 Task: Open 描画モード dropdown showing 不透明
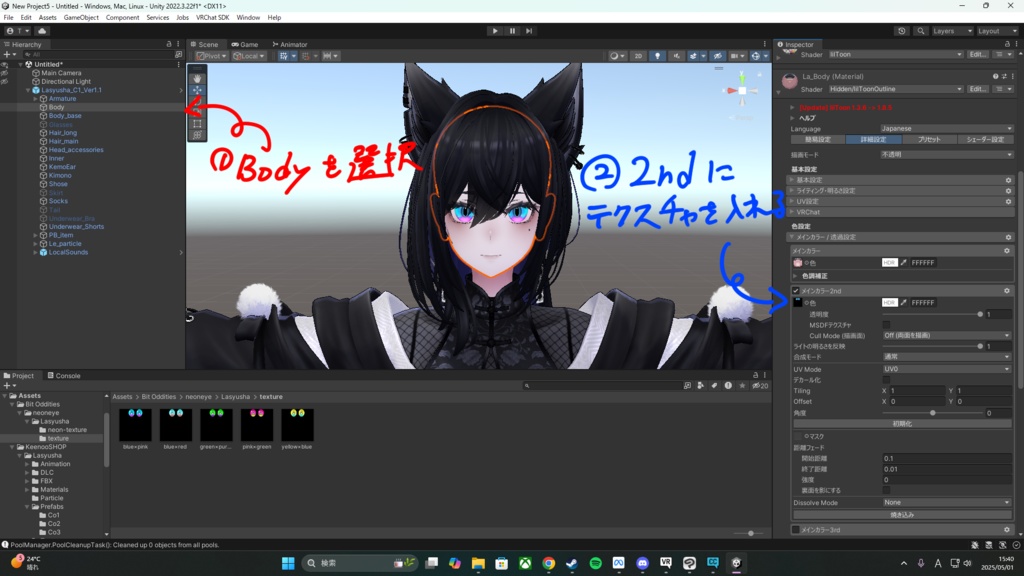(x=946, y=155)
